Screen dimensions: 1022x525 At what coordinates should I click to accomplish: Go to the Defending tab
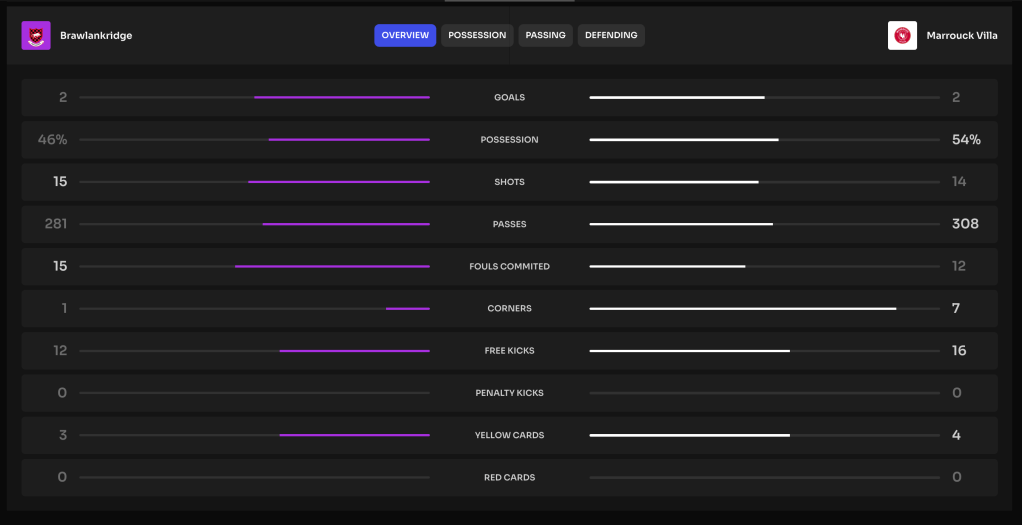(x=611, y=36)
